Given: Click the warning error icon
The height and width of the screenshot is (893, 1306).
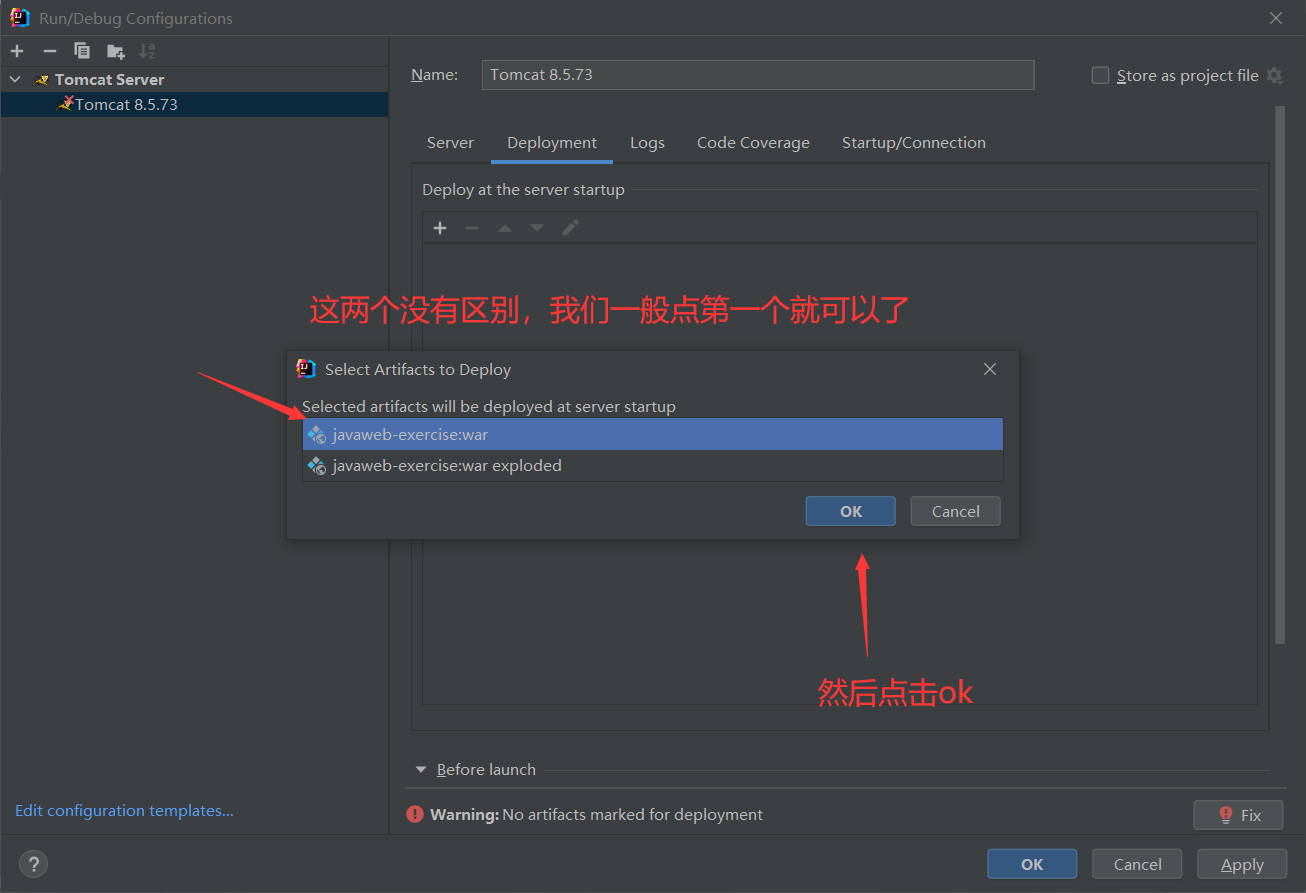Looking at the screenshot, I should click(415, 814).
